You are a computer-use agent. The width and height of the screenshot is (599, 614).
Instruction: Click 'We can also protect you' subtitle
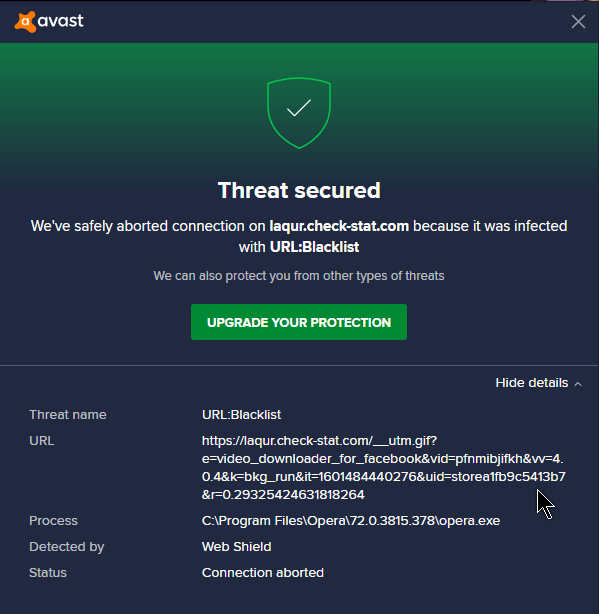[299, 276]
